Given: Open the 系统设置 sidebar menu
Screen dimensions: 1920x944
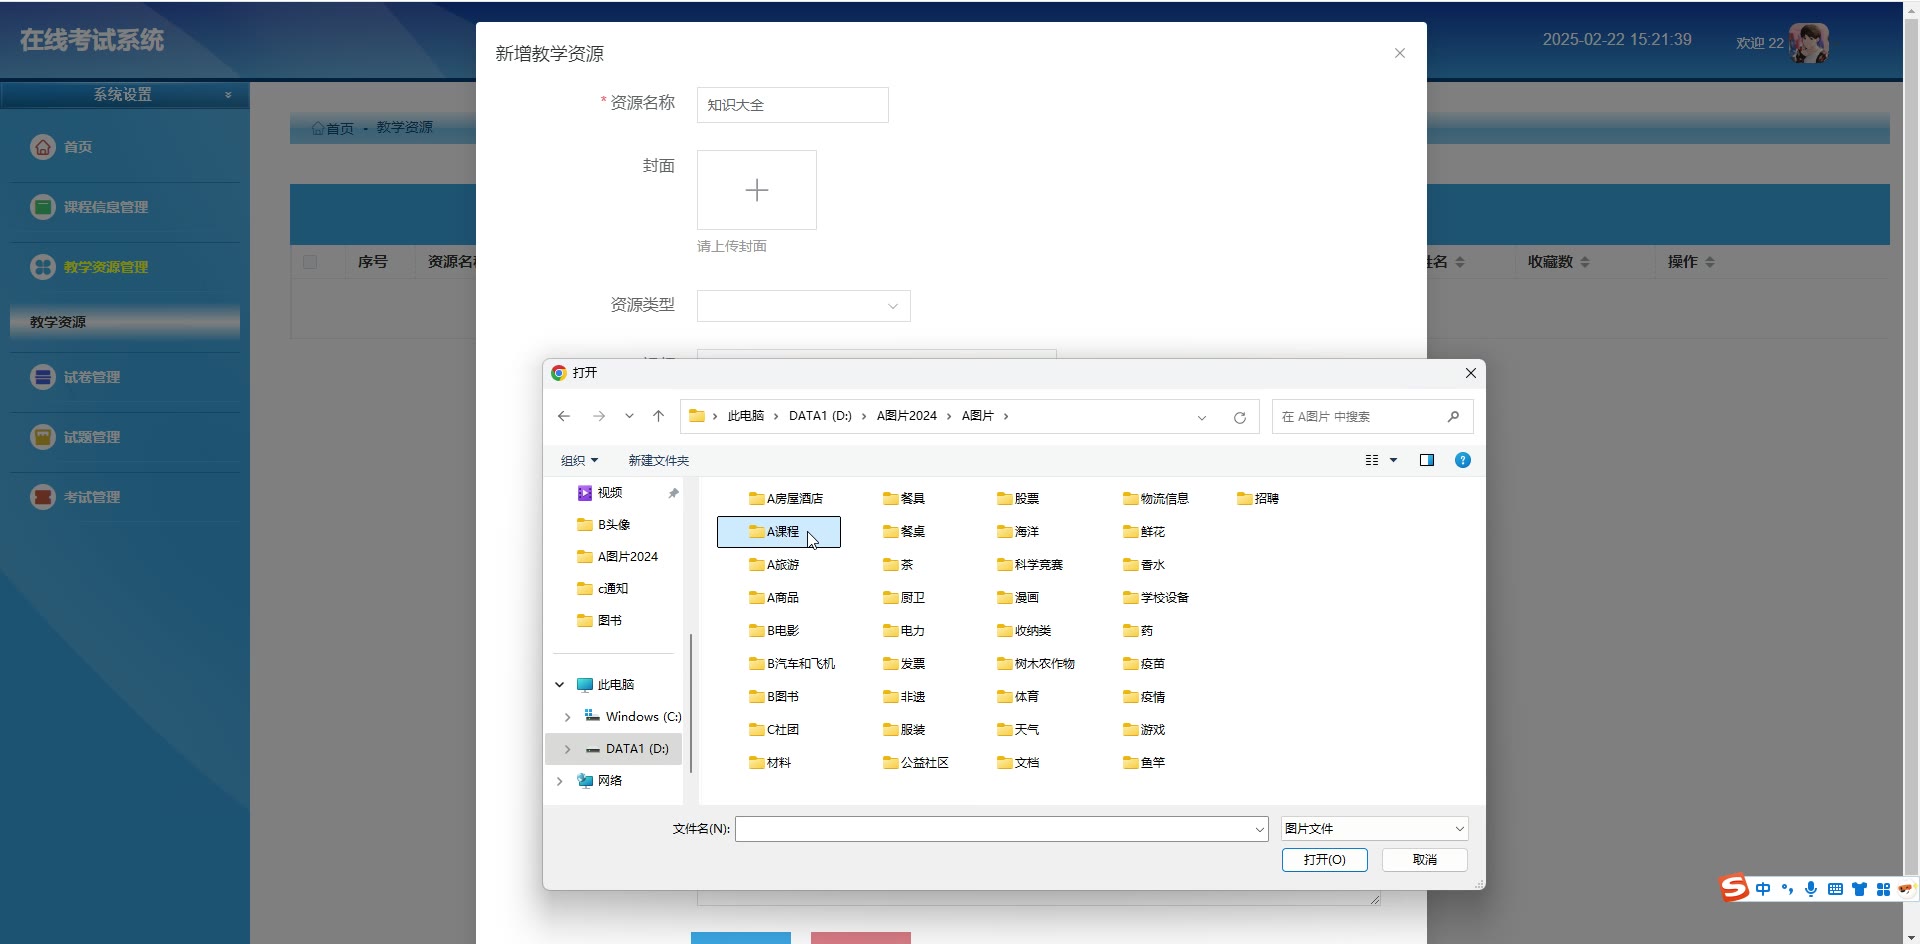Looking at the screenshot, I should coord(124,95).
